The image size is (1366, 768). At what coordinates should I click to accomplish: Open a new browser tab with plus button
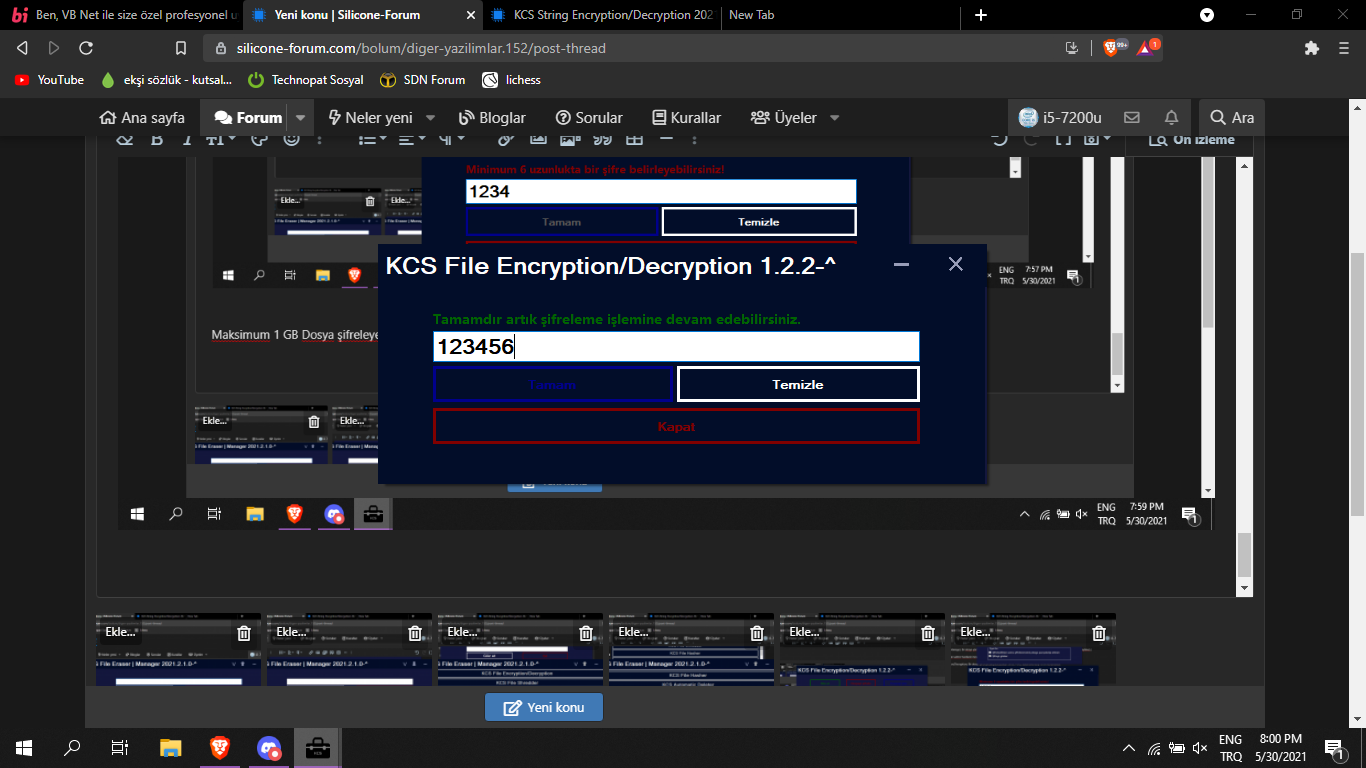[981, 15]
